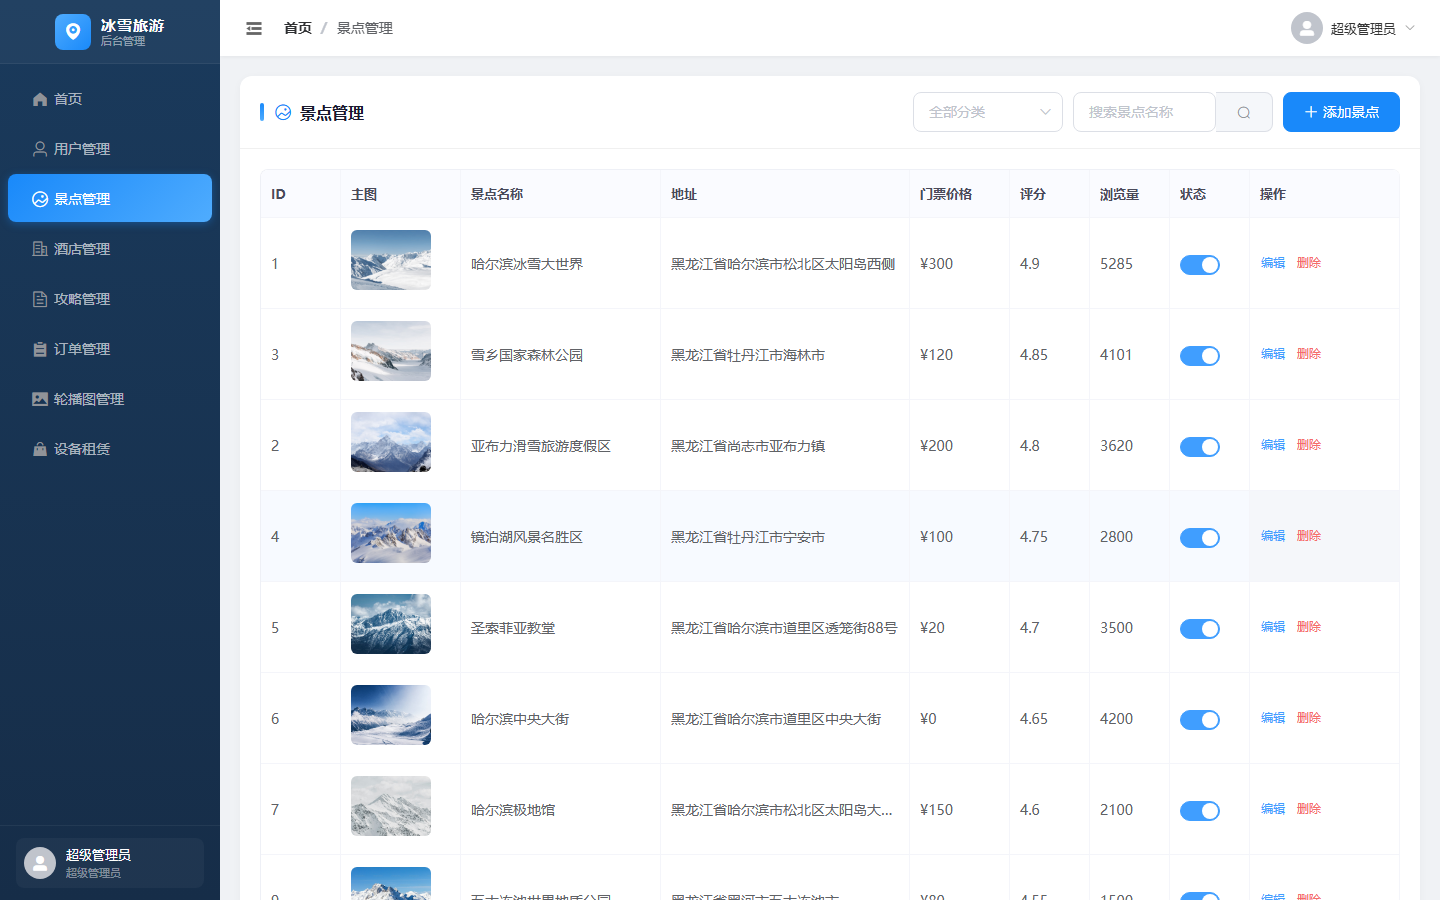Click the 用户管理 person icon in the sidebar
Image resolution: width=1440 pixels, height=900 pixels.
(x=40, y=149)
